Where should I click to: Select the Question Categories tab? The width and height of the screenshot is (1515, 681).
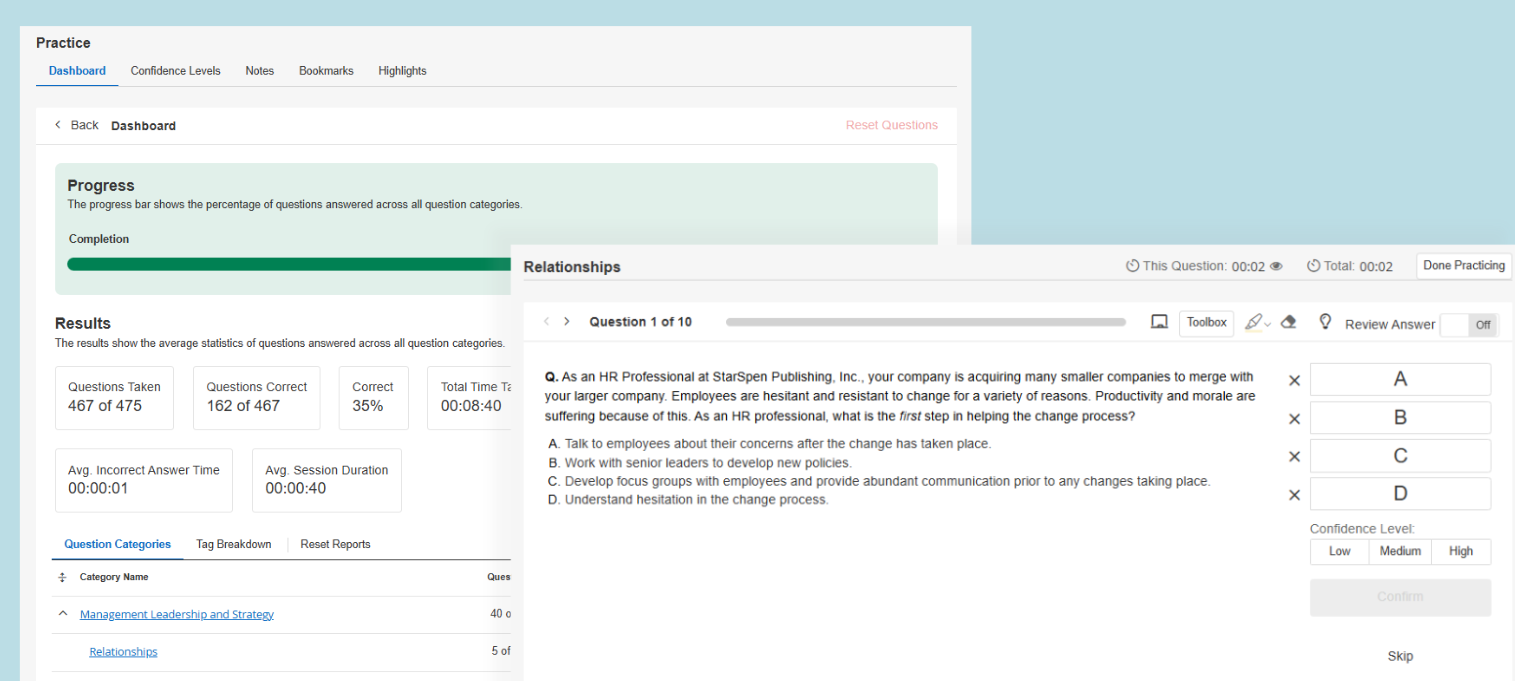[x=117, y=544]
